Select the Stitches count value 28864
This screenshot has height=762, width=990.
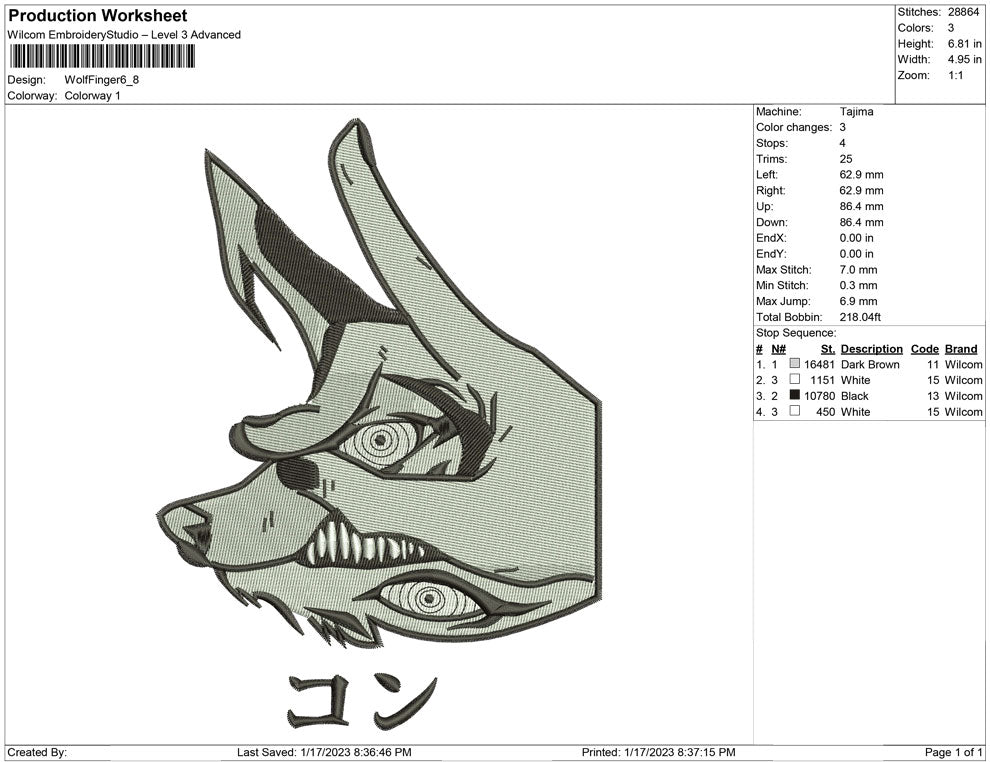[962, 12]
